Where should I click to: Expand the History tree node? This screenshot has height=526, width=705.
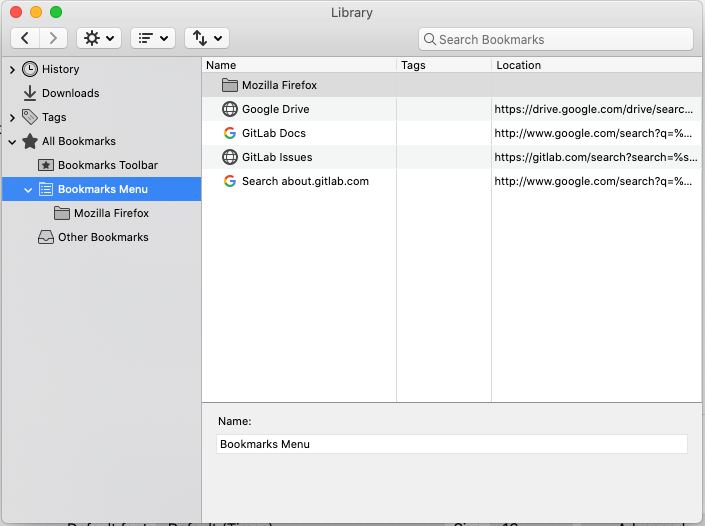click(12, 70)
